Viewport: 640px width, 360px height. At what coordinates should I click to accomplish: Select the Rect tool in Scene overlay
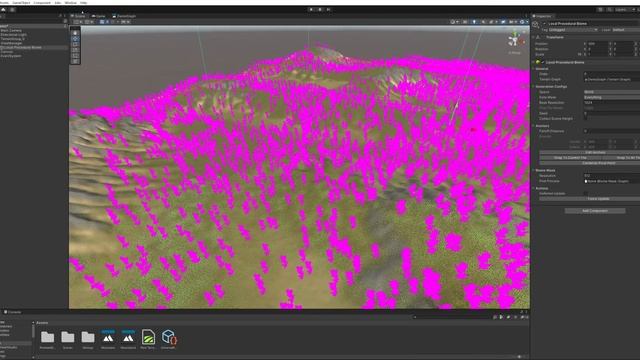75,56
